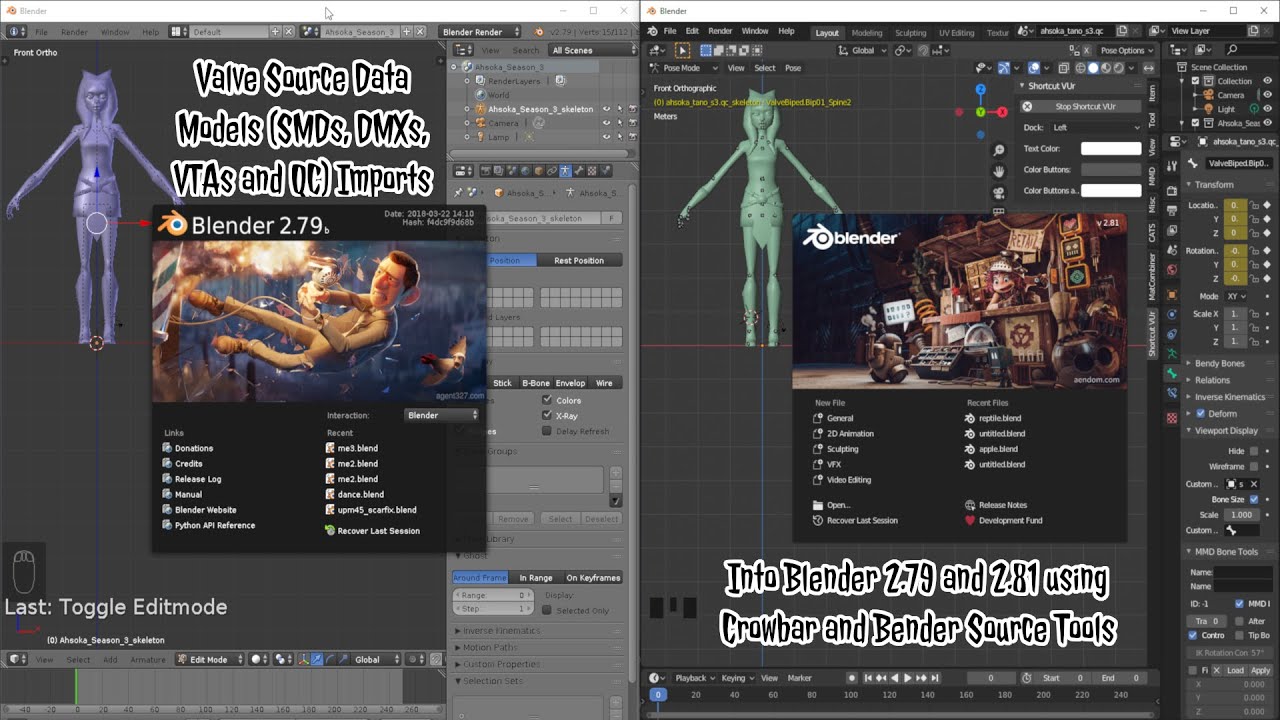This screenshot has height=720, width=1280.
Task: Select the cursor select tool in 2.81 header
Action: [x=683, y=50]
